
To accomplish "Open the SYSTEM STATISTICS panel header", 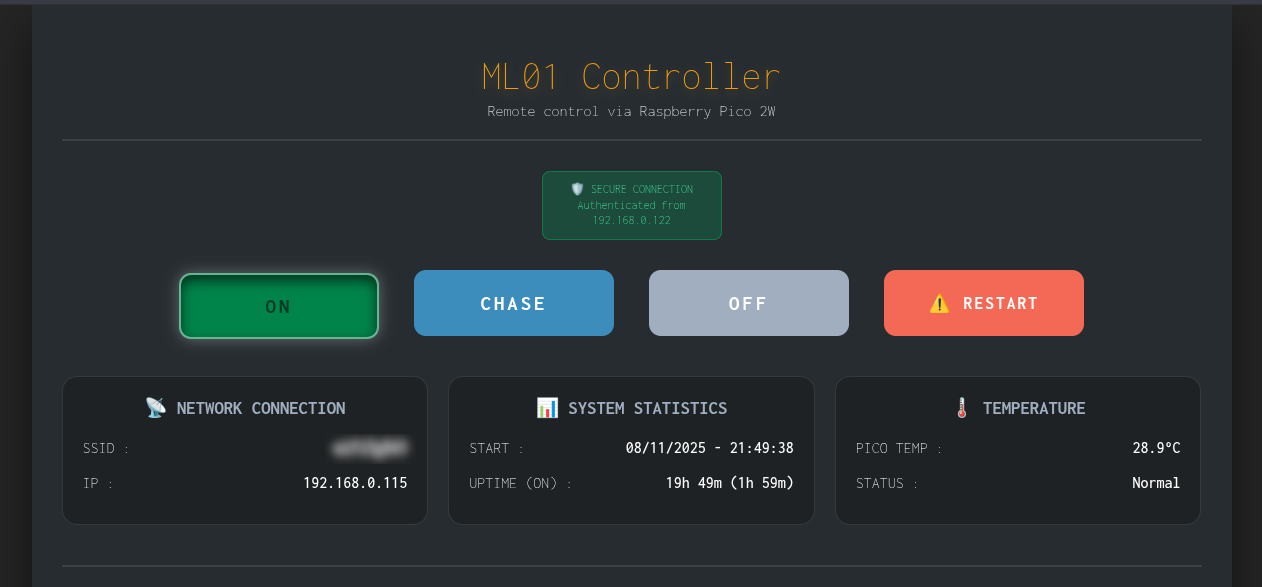I will coord(631,407).
